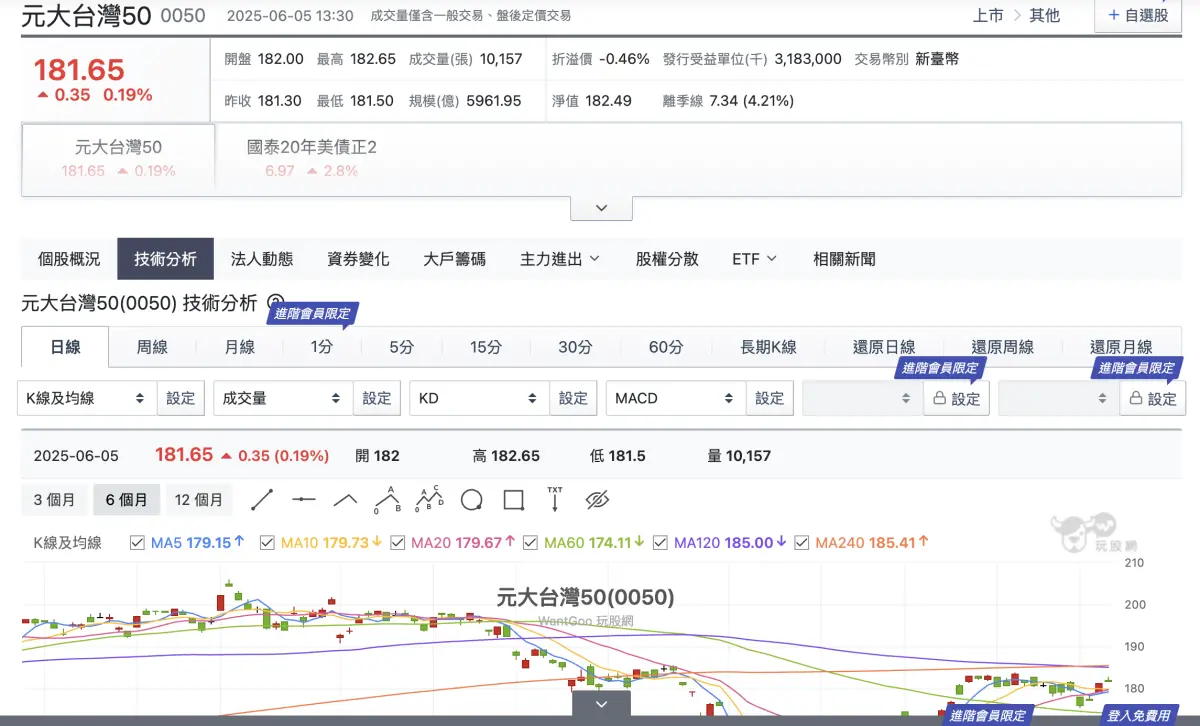Viewport: 1200px width, 726px height.
Task: Switch chart to 60分 period
Action: (666, 347)
